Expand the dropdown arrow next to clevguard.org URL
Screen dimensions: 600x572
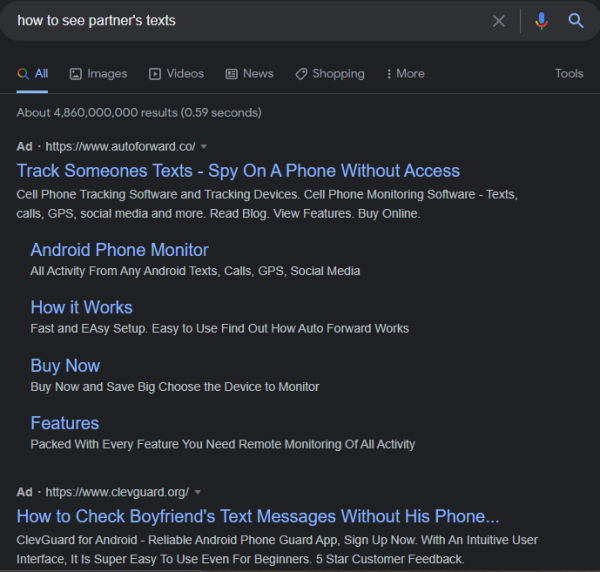click(197, 492)
